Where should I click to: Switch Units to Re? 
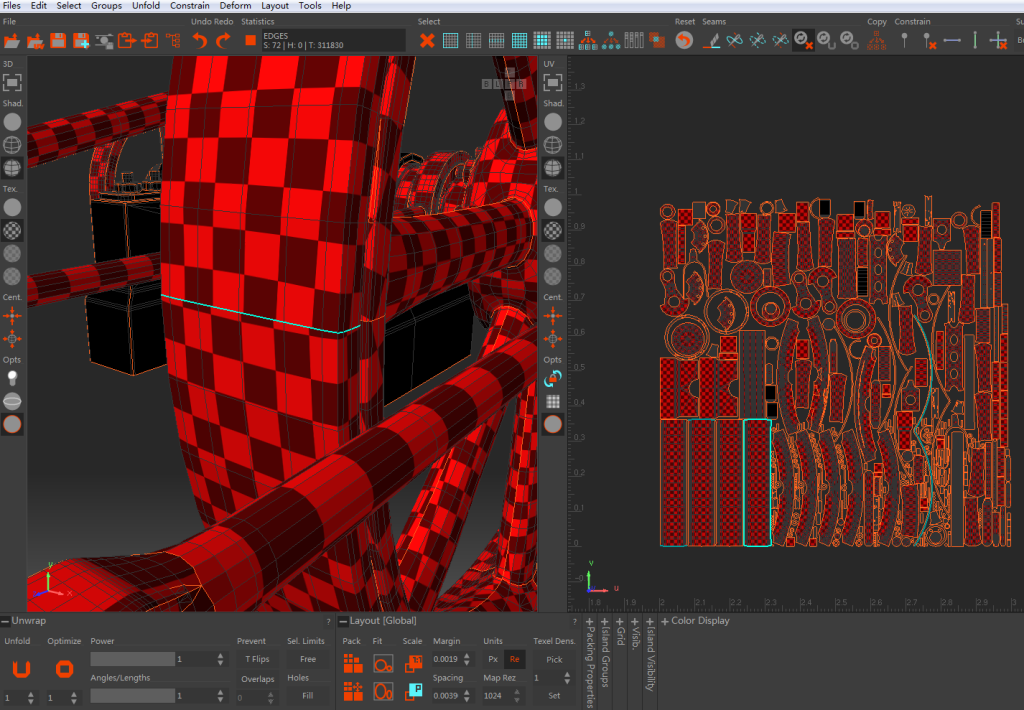pyautogui.click(x=515, y=659)
